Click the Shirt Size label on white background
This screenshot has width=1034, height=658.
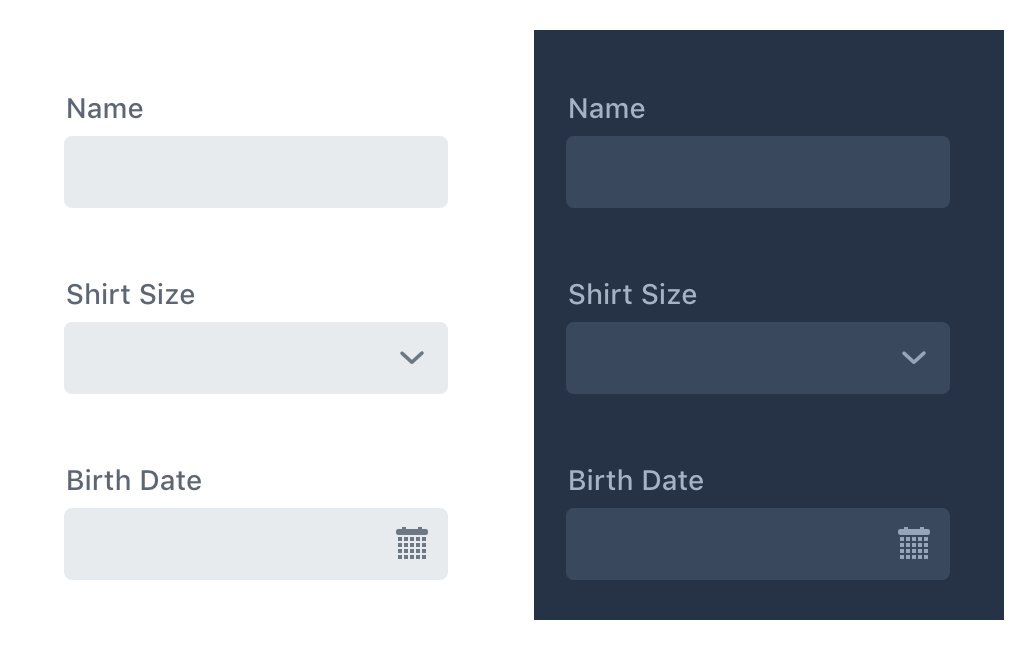click(x=131, y=295)
